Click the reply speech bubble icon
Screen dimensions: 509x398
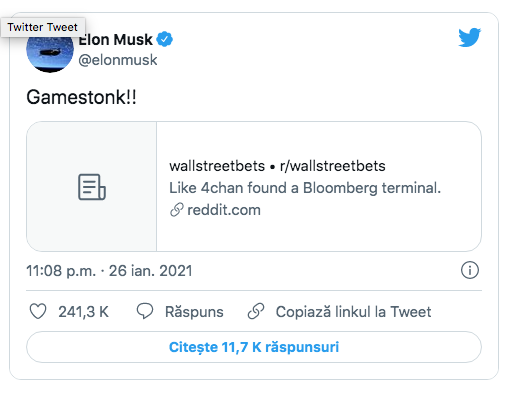(x=145, y=311)
